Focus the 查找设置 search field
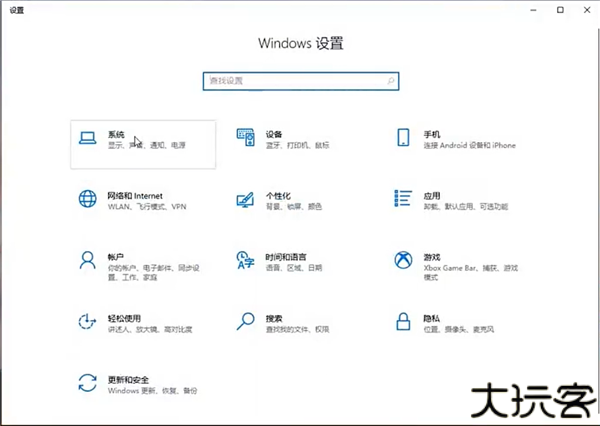600x426 pixels. click(301, 81)
